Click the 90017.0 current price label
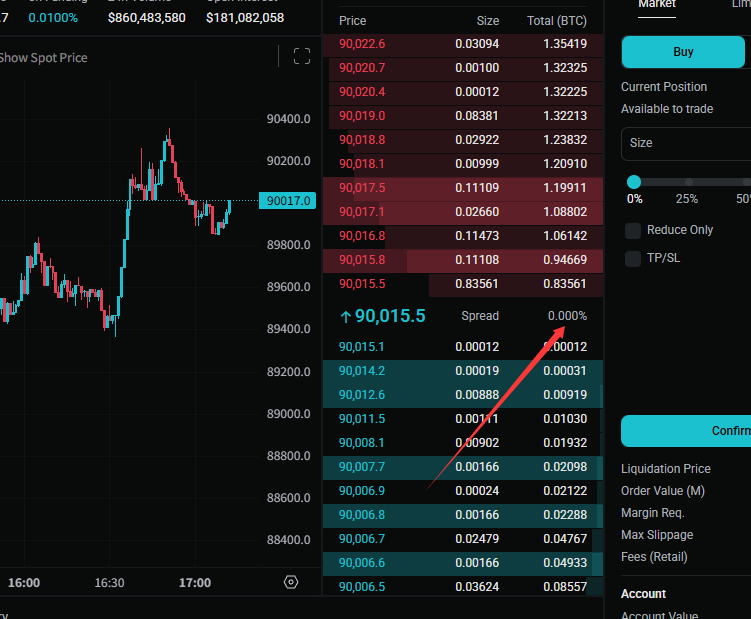This screenshot has width=751, height=619. click(x=287, y=201)
